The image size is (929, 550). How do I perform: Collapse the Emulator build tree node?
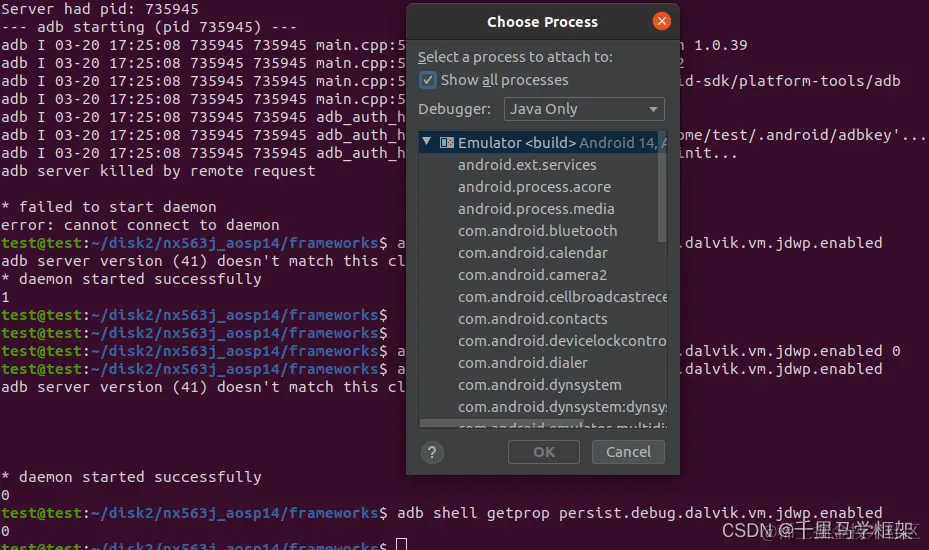pyautogui.click(x=427, y=142)
